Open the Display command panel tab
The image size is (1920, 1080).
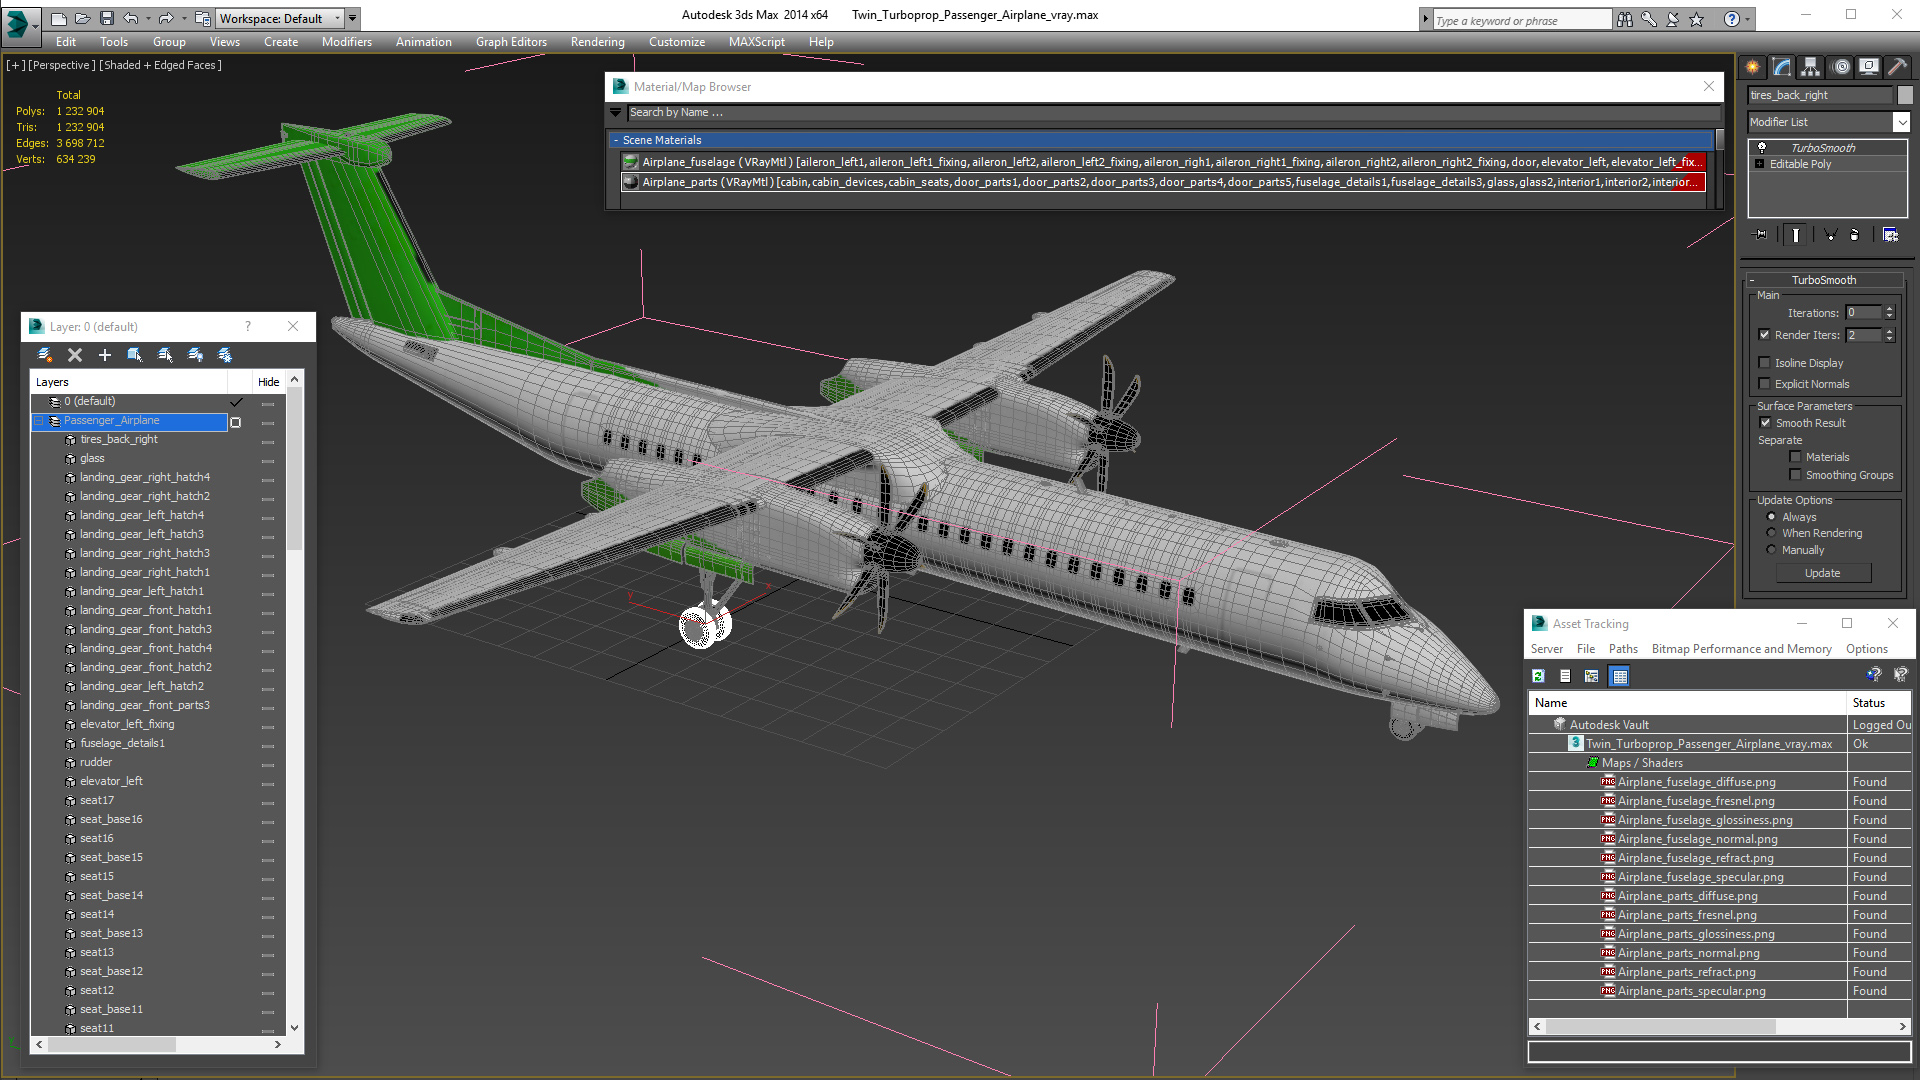[1868, 67]
